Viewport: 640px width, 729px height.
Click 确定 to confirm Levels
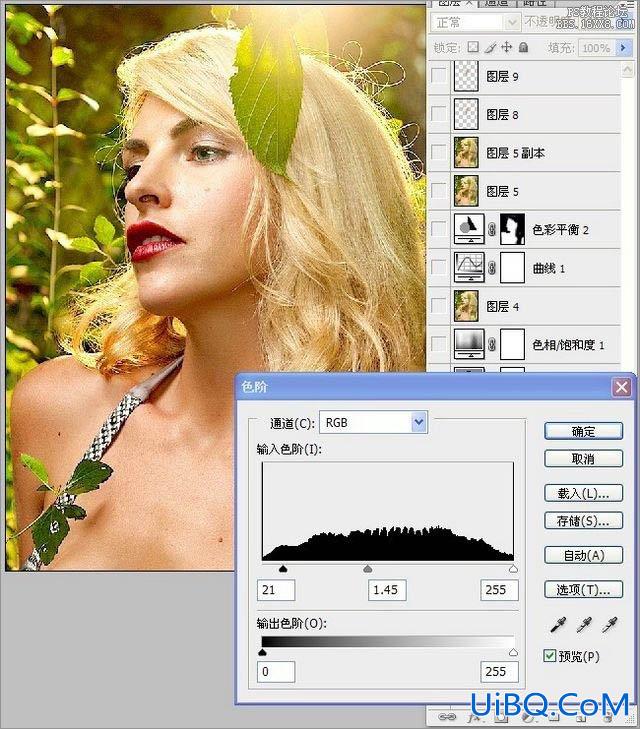click(x=583, y=431)
